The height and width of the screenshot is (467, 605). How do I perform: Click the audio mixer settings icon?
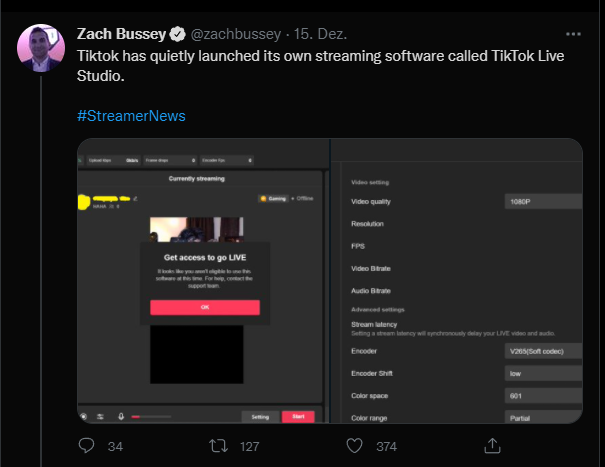[x=102, y=416]
